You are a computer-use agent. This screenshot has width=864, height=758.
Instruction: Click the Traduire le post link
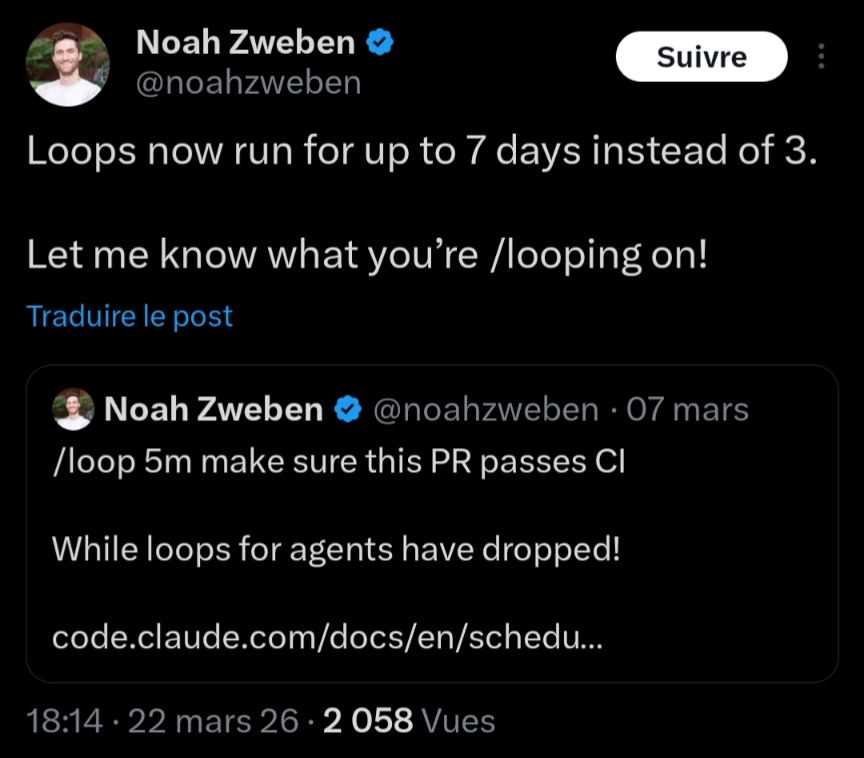[129, 316]
